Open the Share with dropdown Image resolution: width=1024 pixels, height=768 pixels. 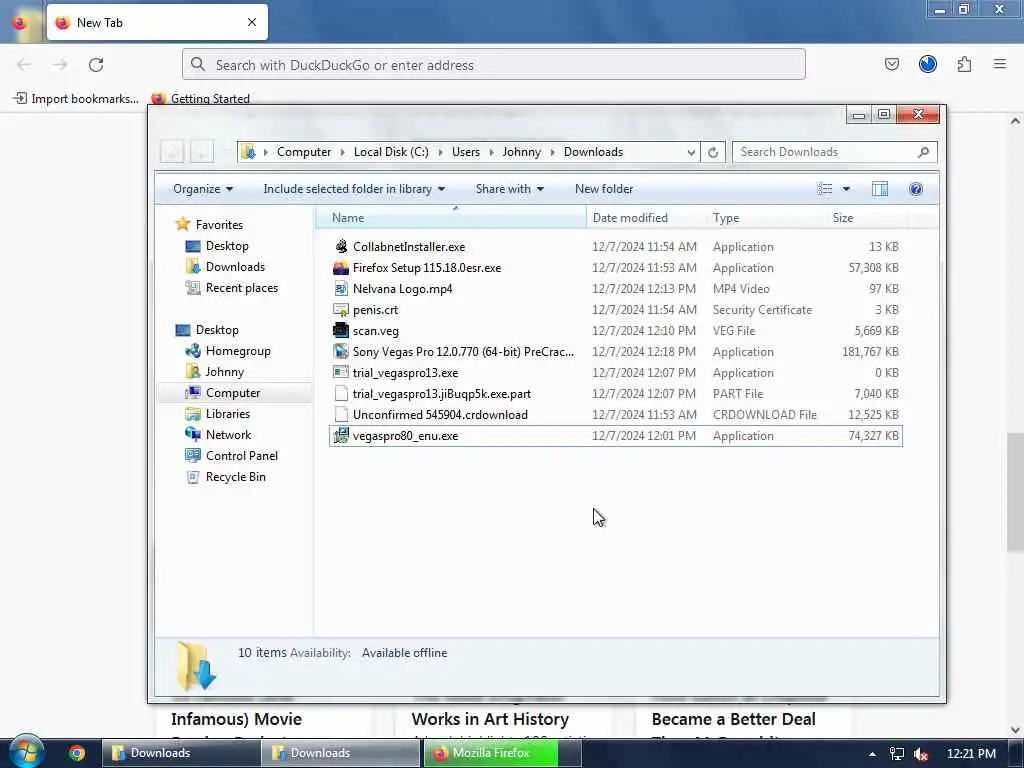point(509,189)
